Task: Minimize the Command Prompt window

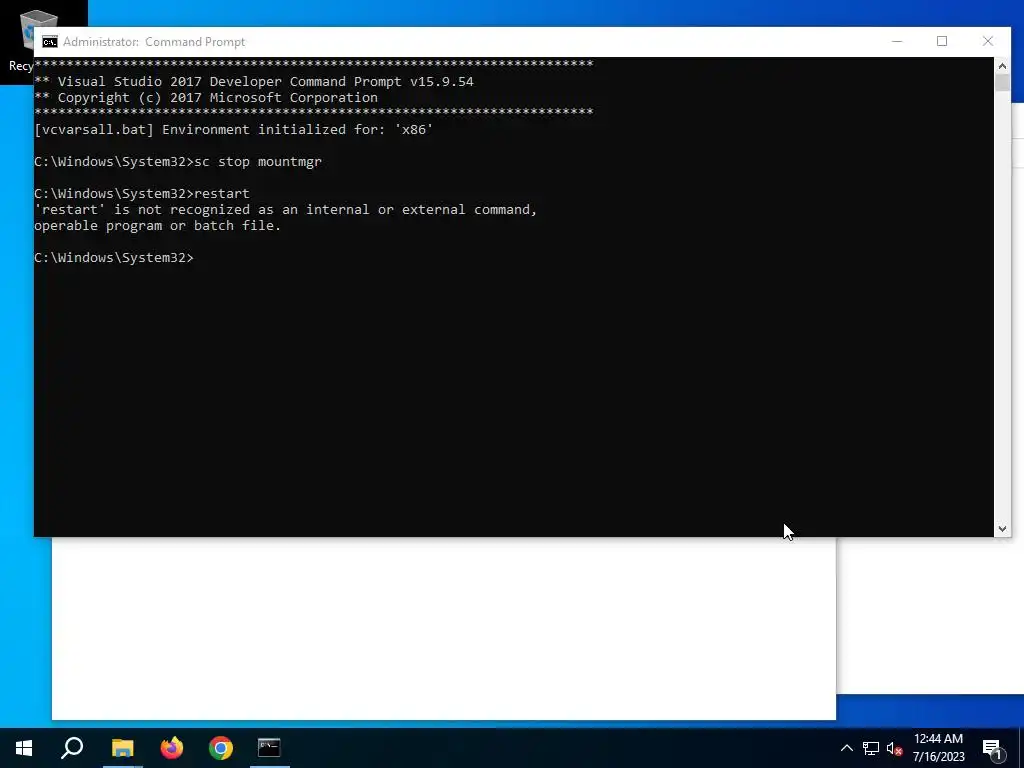Action: coord(897,41)
